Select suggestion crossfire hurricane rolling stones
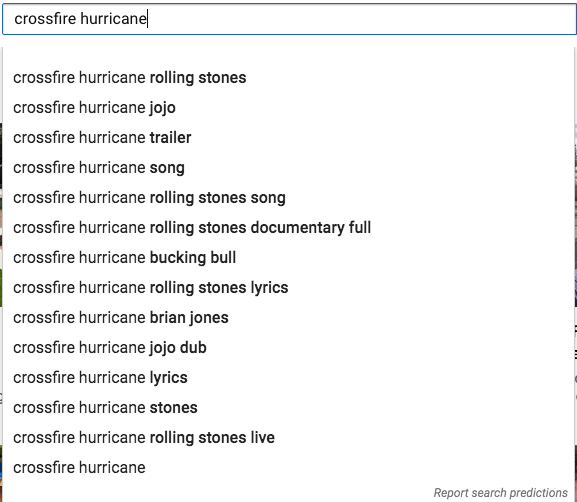Viewport: 577px width, 502px height. [x=288, y=78]
